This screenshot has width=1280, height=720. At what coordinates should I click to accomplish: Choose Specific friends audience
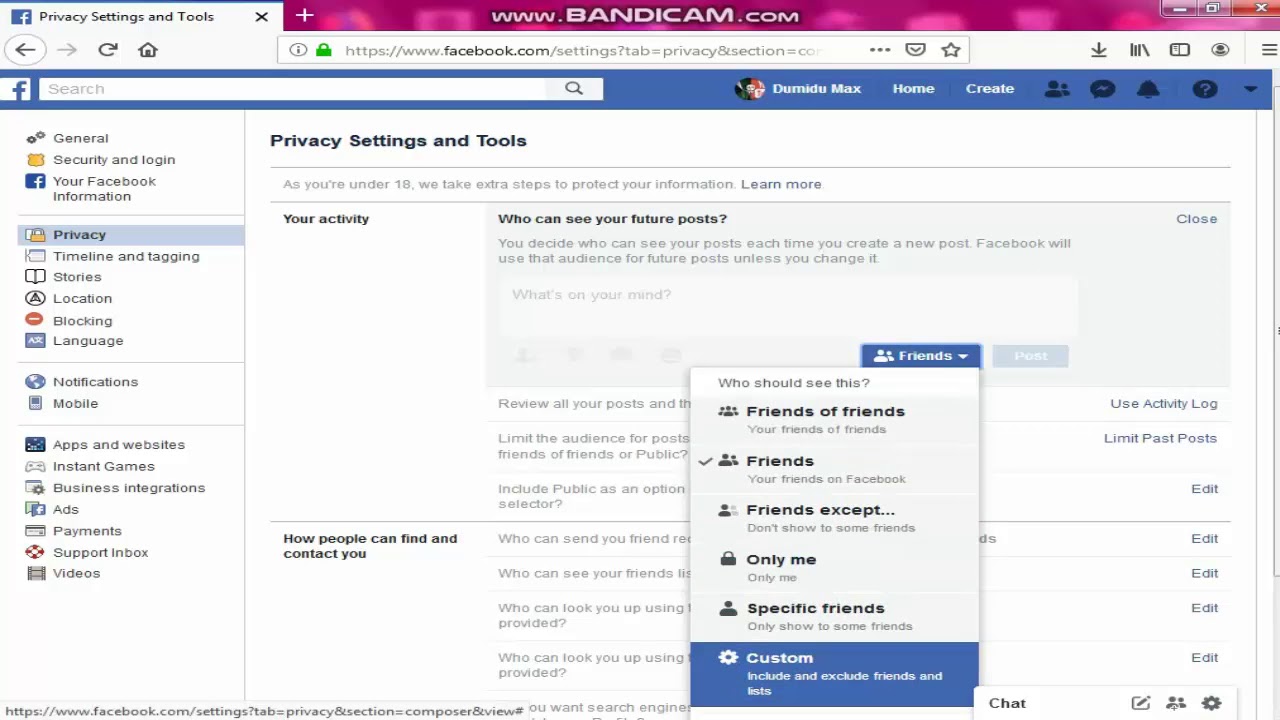pos(834,616)
